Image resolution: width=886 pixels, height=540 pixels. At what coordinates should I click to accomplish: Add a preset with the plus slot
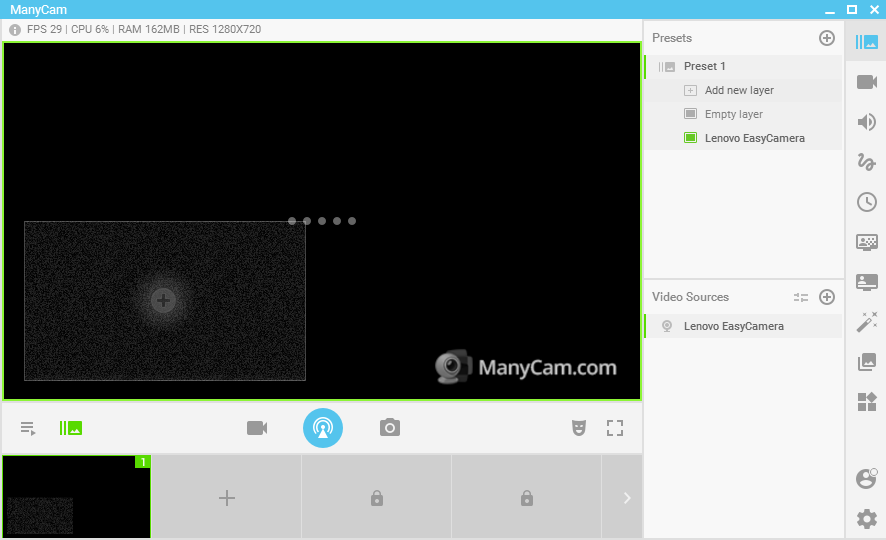(227, 498)
